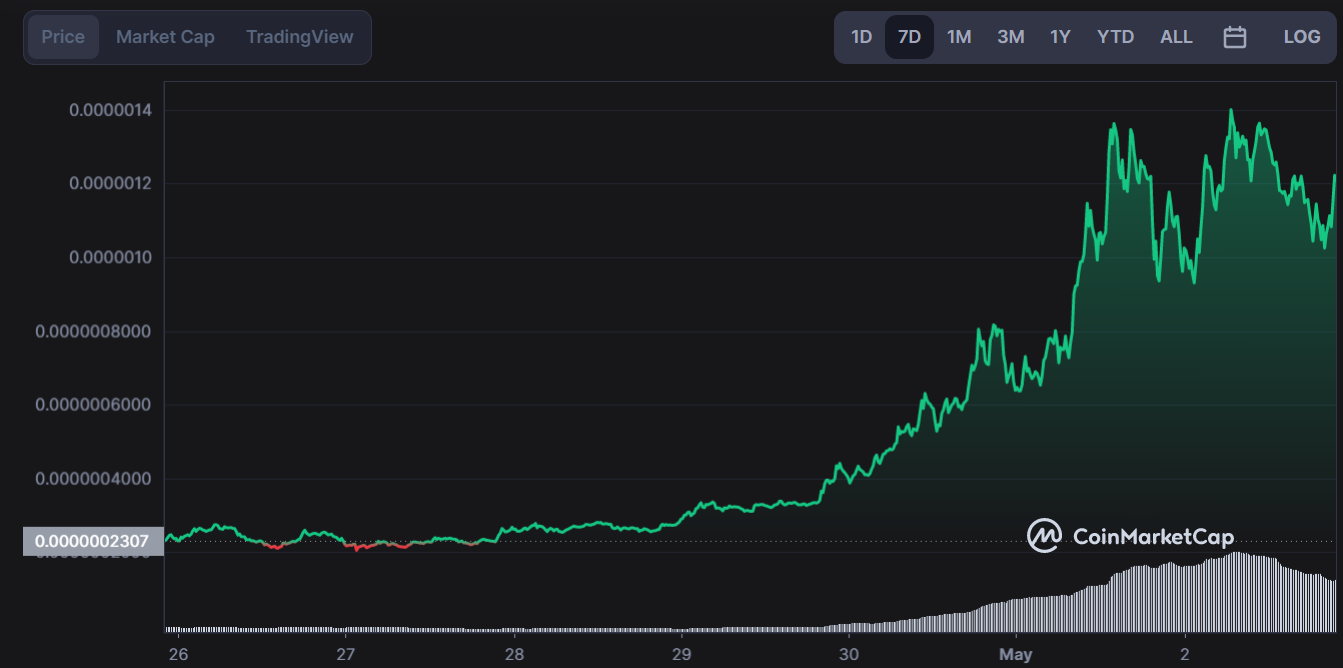Click the CoinMarketCap logo watermark
The image size is (1343, 668).
pos(1133,536)
